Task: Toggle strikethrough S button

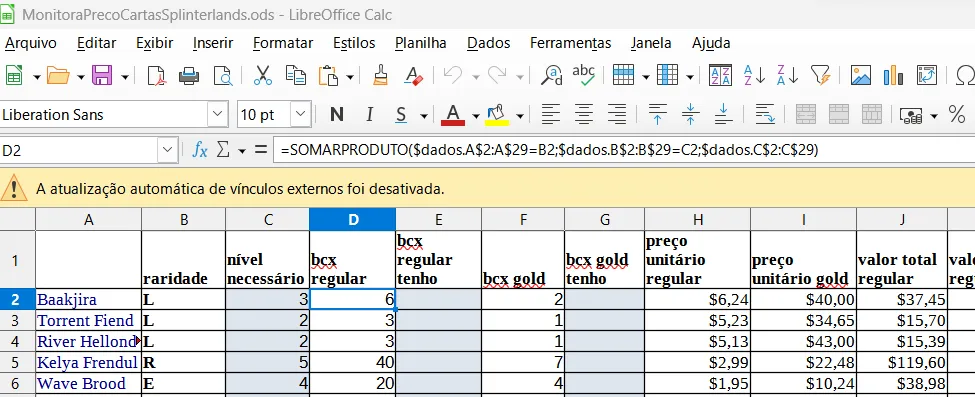Action: 401,114
